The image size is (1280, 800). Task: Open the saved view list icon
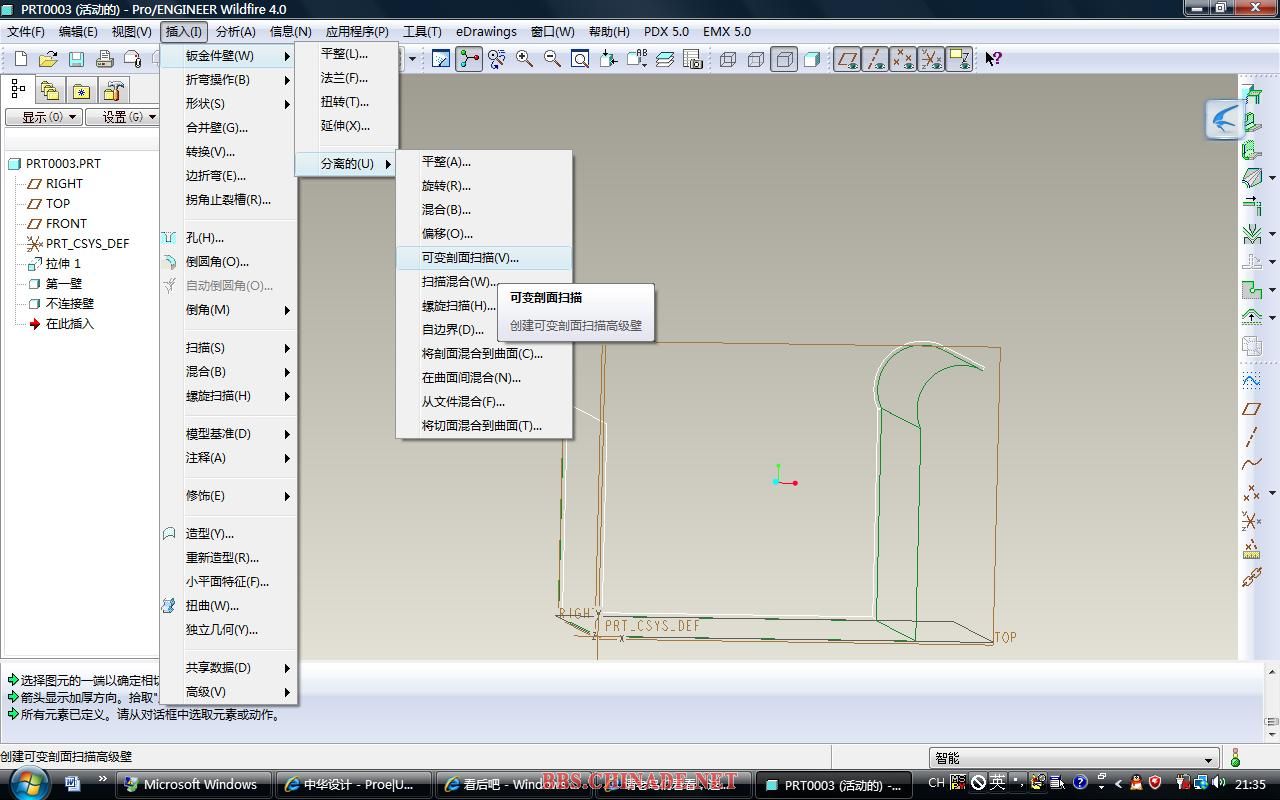point(636,59)
